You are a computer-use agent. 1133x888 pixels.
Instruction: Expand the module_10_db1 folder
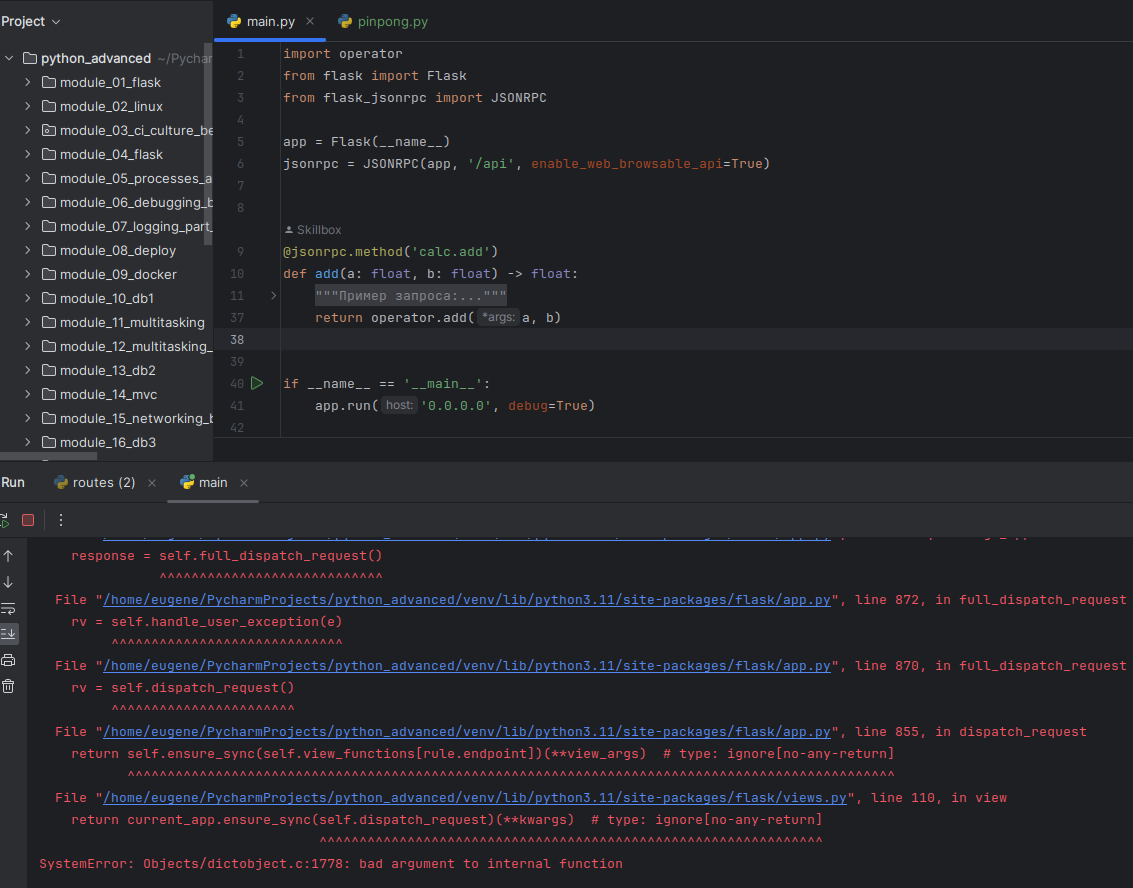click(x=27, y=298)
